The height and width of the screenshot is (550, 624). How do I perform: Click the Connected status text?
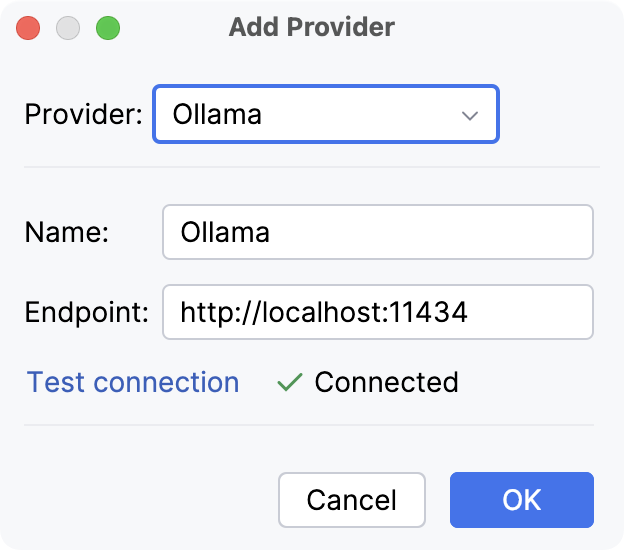tap(386, 382)
